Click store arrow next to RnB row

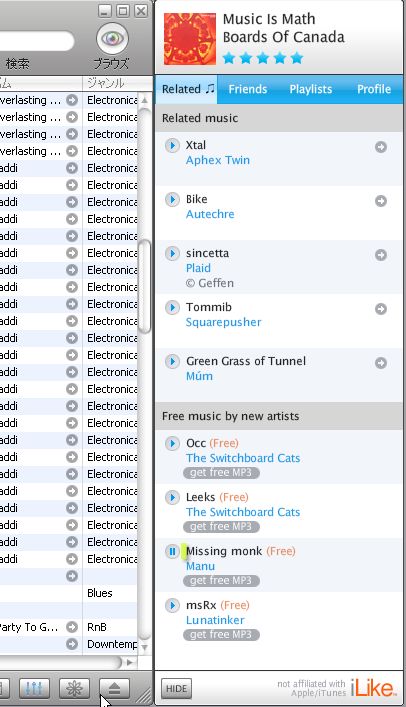click(x=72, y=627)
